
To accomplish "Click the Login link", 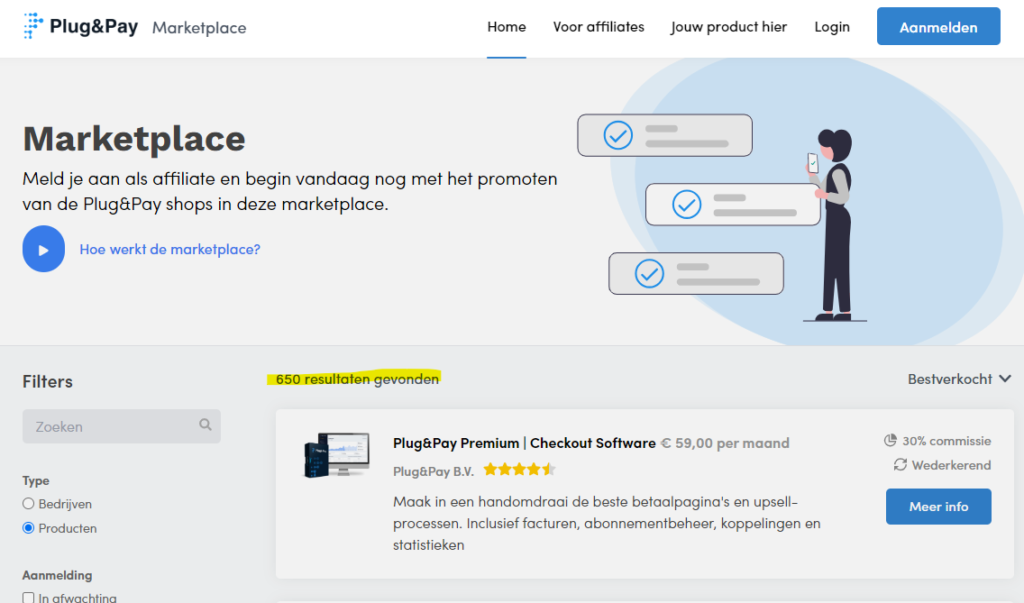I will pyautogui.click(x=831, y=27).
